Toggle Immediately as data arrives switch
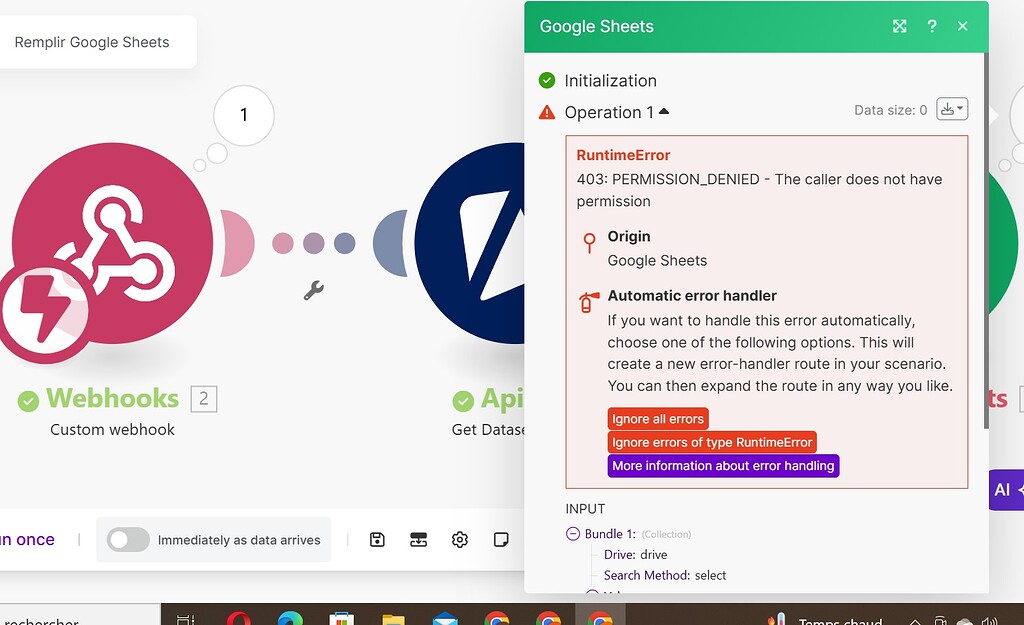 pyautogui.click(x=128, y=539)
